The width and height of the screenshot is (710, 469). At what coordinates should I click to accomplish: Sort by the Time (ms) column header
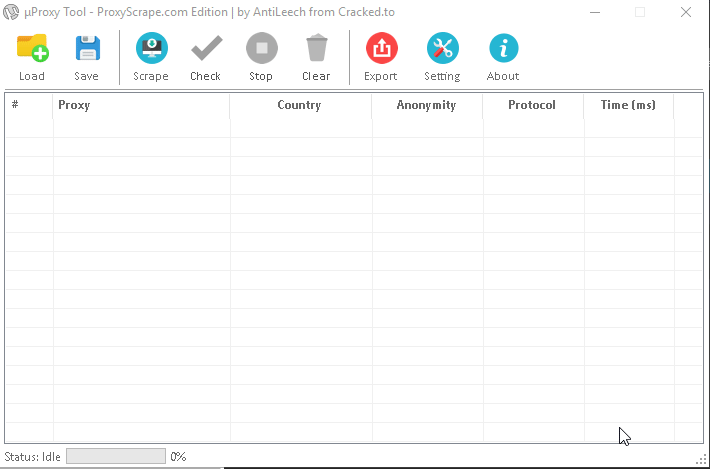click(629, 105)
